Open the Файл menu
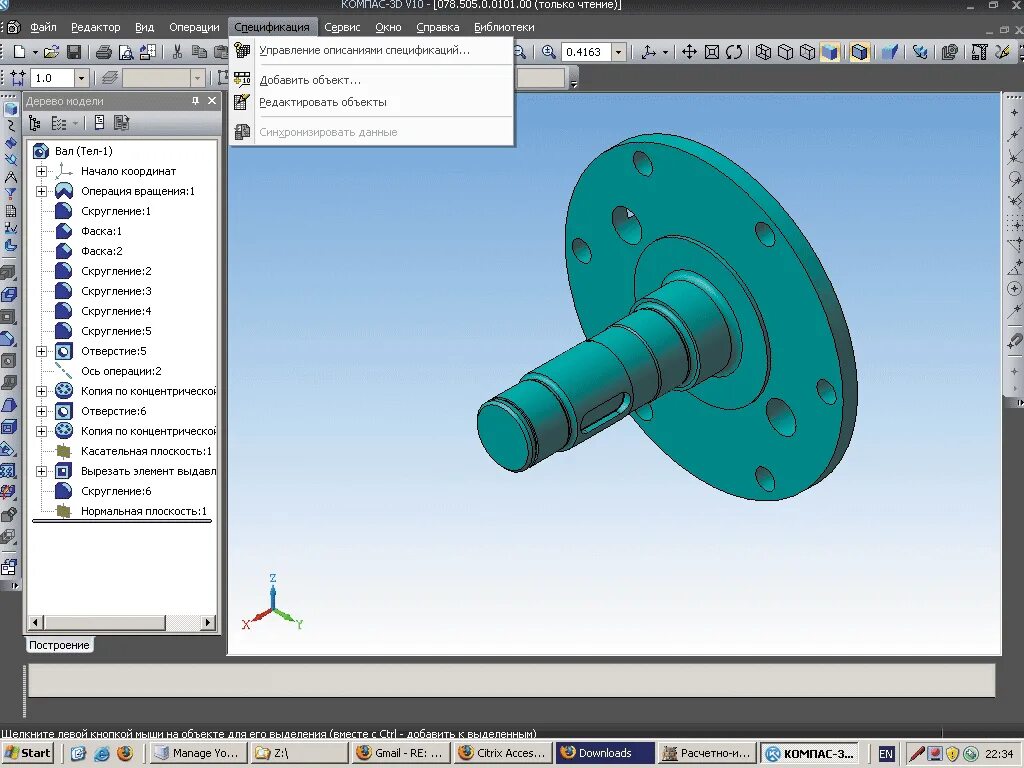Screen dimensions: 1024x768 pyautogui.click(x=43, y=27)
